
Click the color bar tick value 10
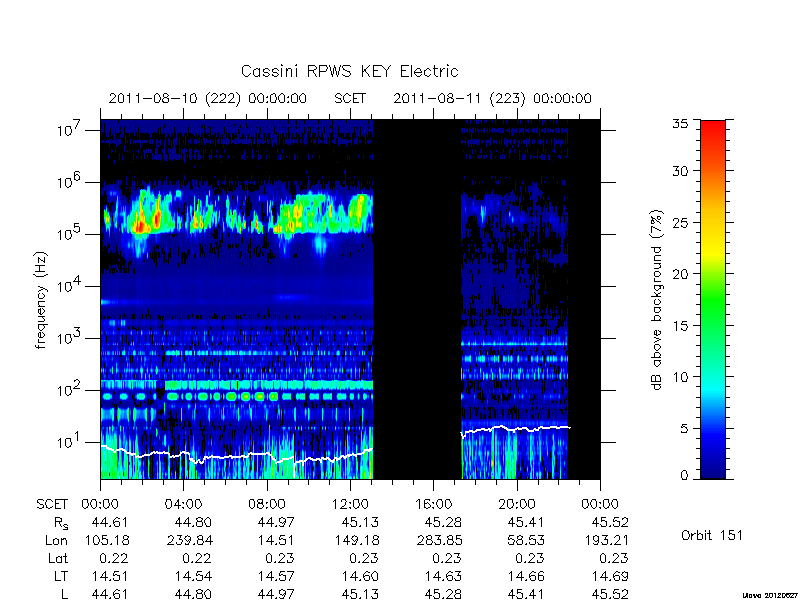[x=681, y=377]
